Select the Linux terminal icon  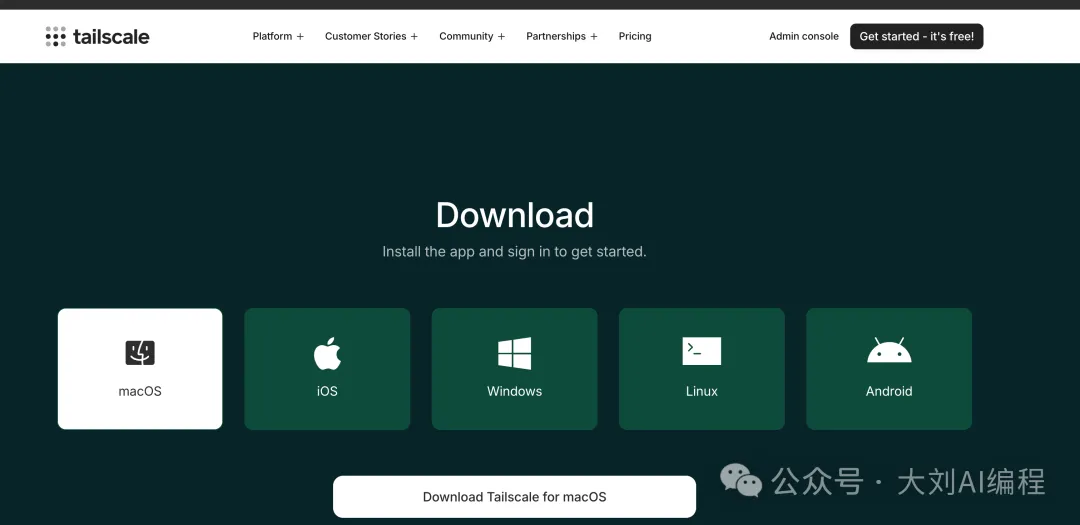click(701, 351)
